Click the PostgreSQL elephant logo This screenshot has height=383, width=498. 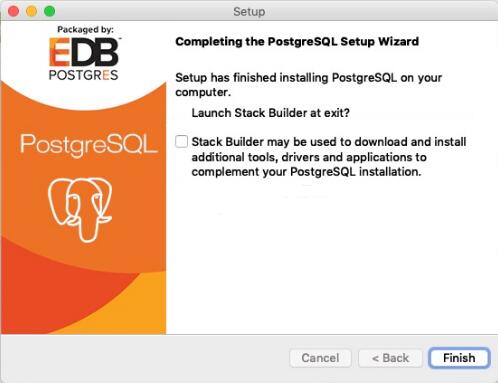pyautogui.click(x=80, y=209)
